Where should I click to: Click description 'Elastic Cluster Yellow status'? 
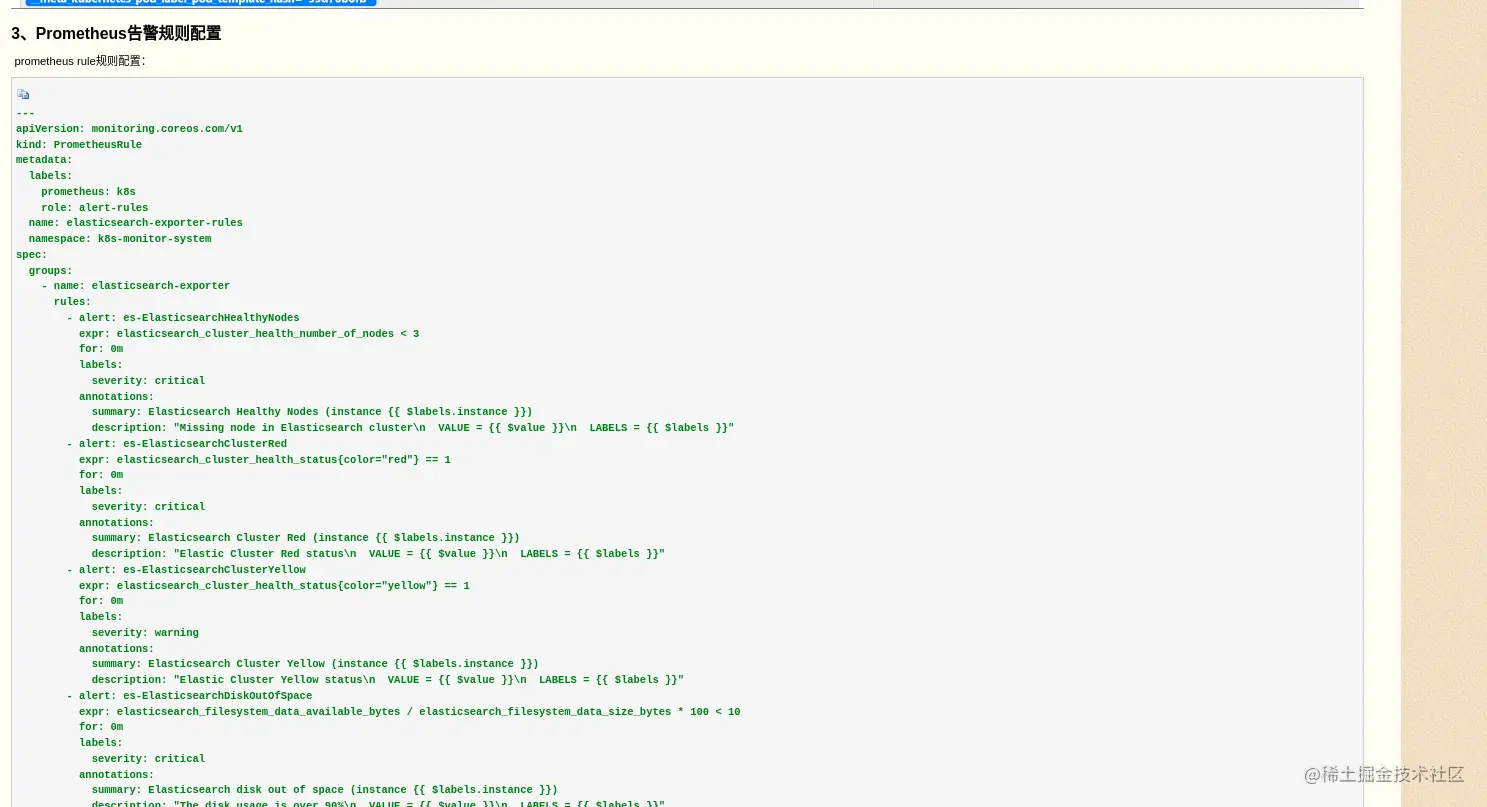tap(388, 680)
